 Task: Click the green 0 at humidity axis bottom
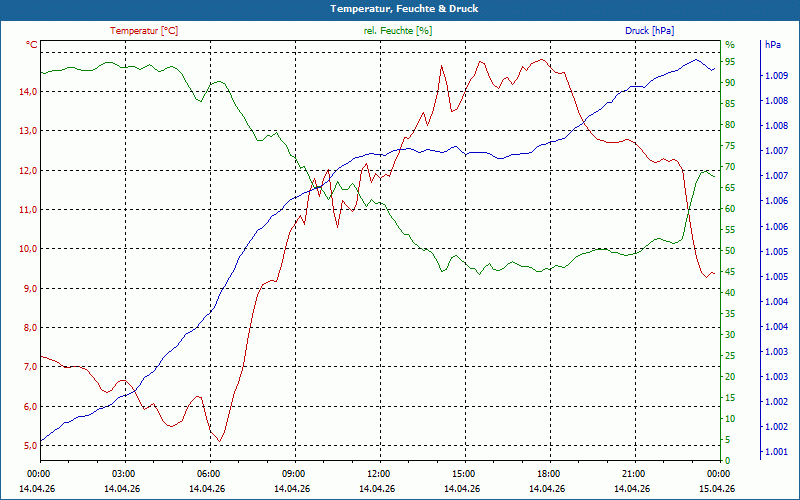(x=728, y=461)
